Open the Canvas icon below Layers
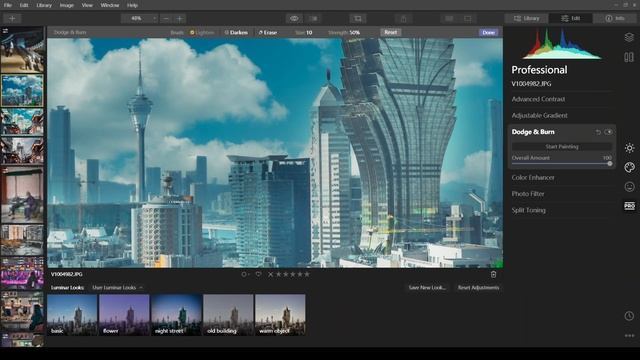Screen dimensions: 640x360 tap(629, 57)
